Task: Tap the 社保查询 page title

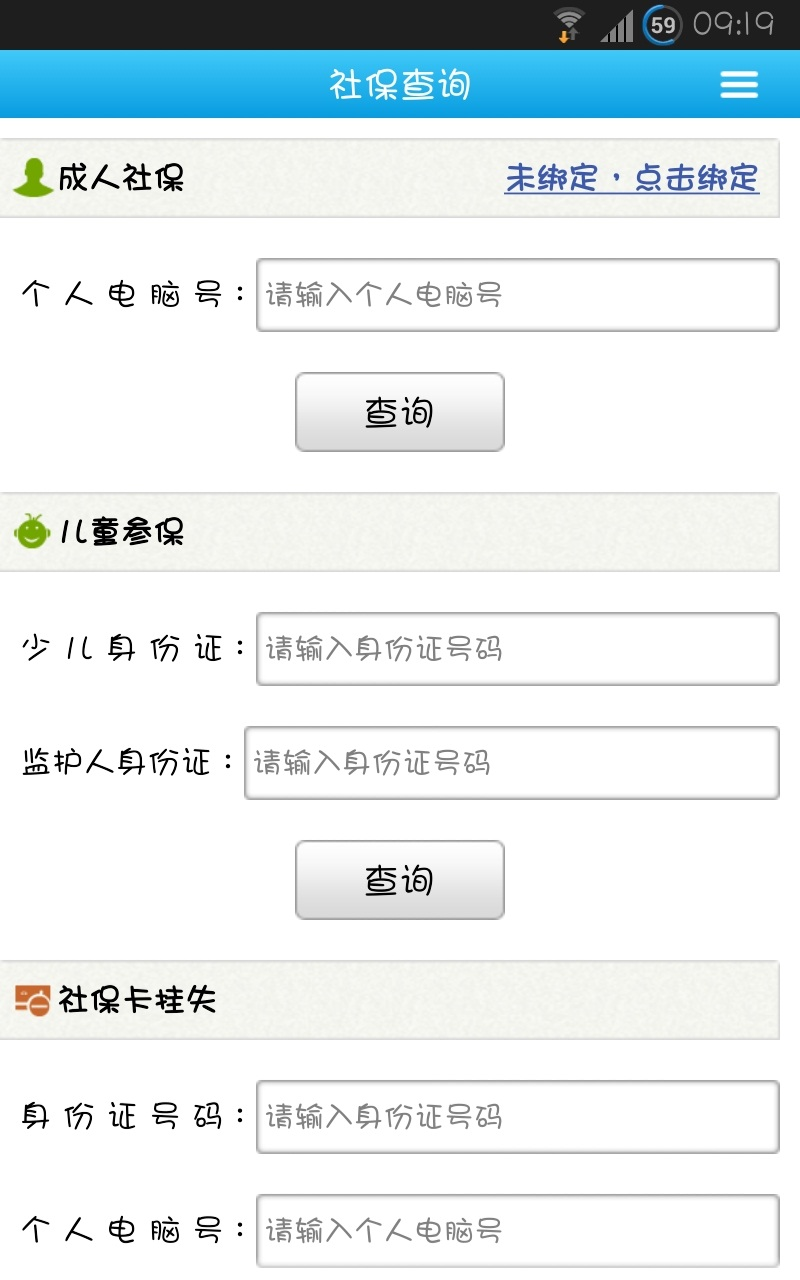Action: click(399, 85)
